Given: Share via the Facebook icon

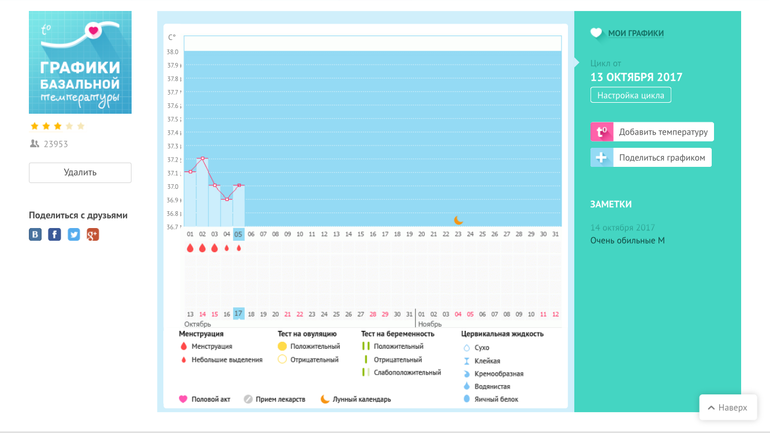Looking at the screenshot, I should coord(54,235).
